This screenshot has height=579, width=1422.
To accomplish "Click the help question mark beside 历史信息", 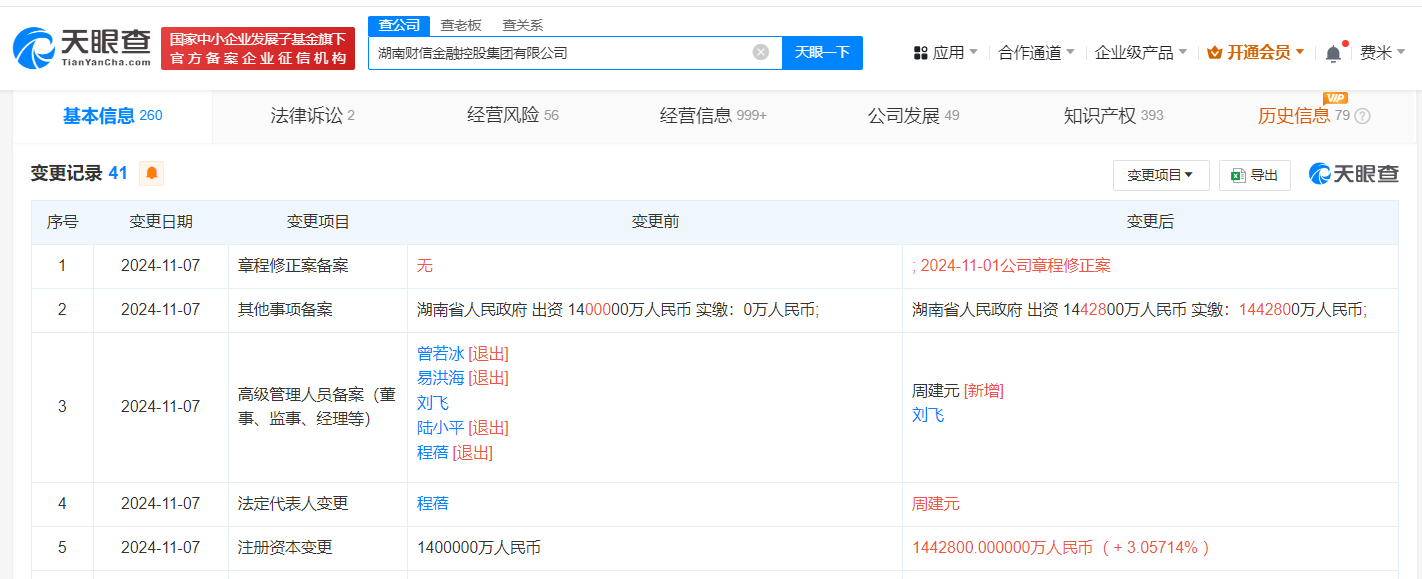I will point(1362,116).
